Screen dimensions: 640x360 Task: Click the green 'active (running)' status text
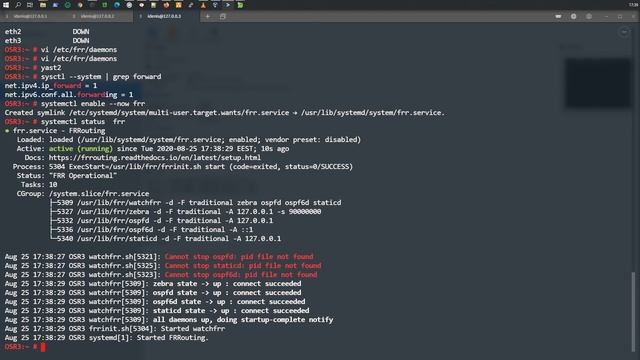coord(81,149)
